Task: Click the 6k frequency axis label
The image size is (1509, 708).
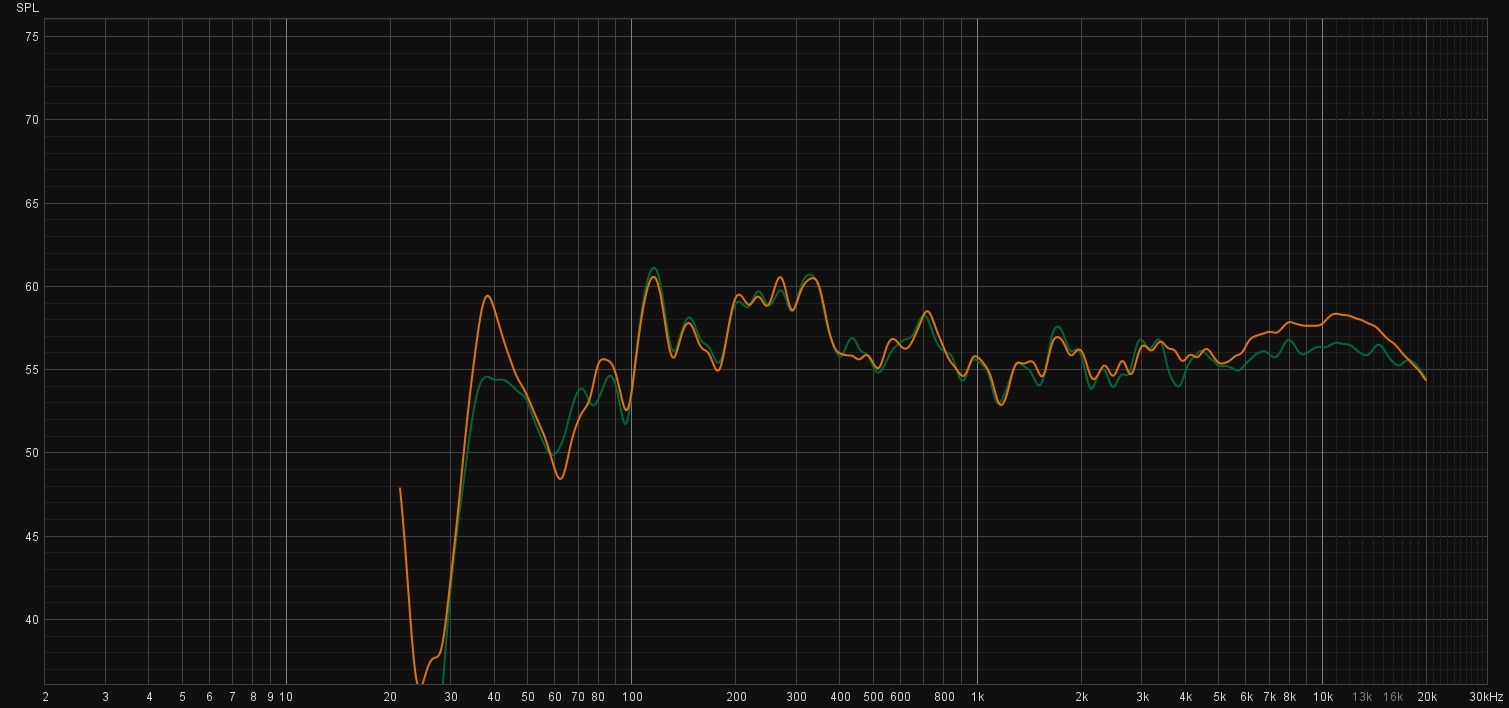Action: [1246, 697]
